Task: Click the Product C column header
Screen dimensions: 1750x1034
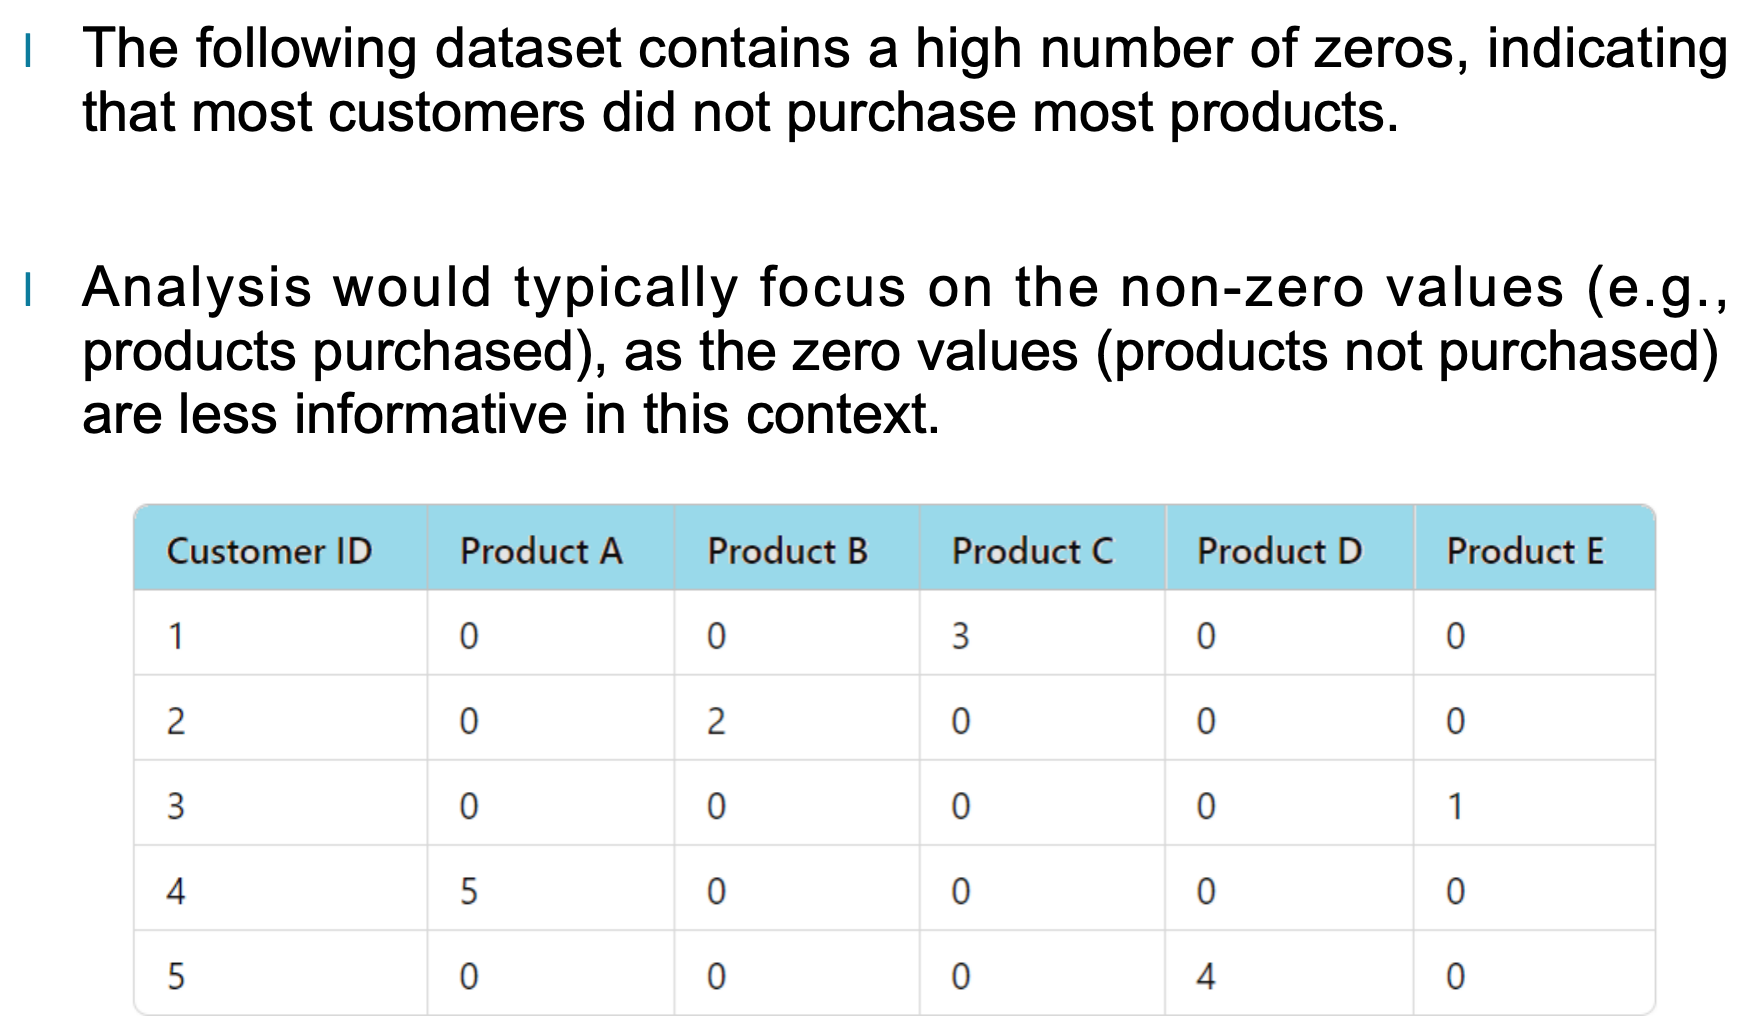Action: coord(1032,551)
